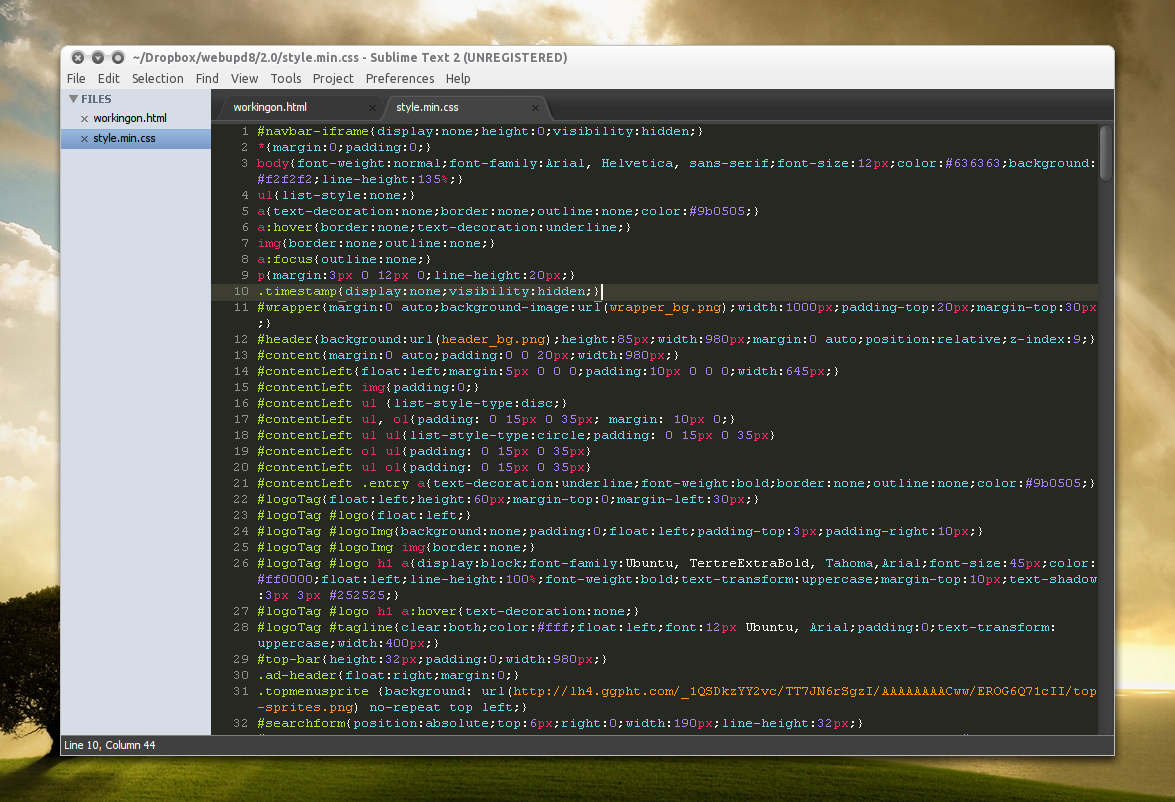1175x802 pixels.
Task: Select the style.min.css tab
Action: click(x=427, y=107)
